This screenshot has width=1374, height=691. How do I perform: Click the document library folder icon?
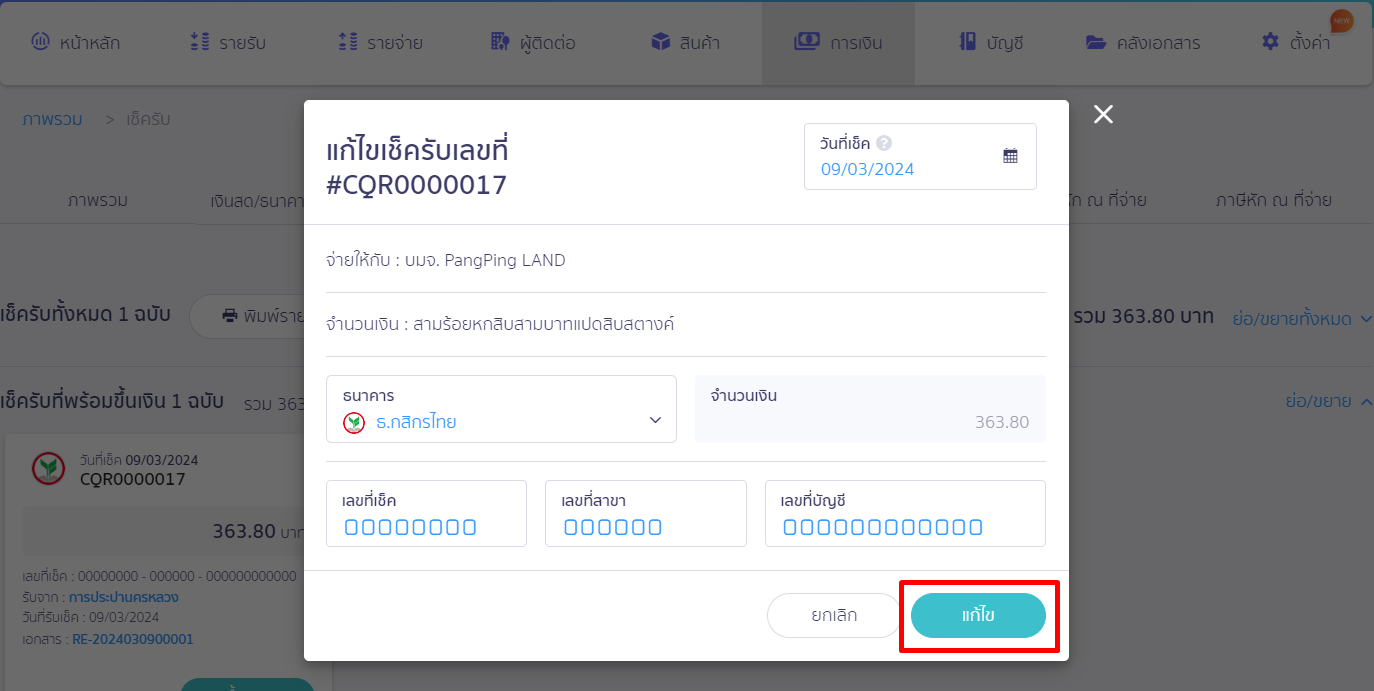(1097, 42)
